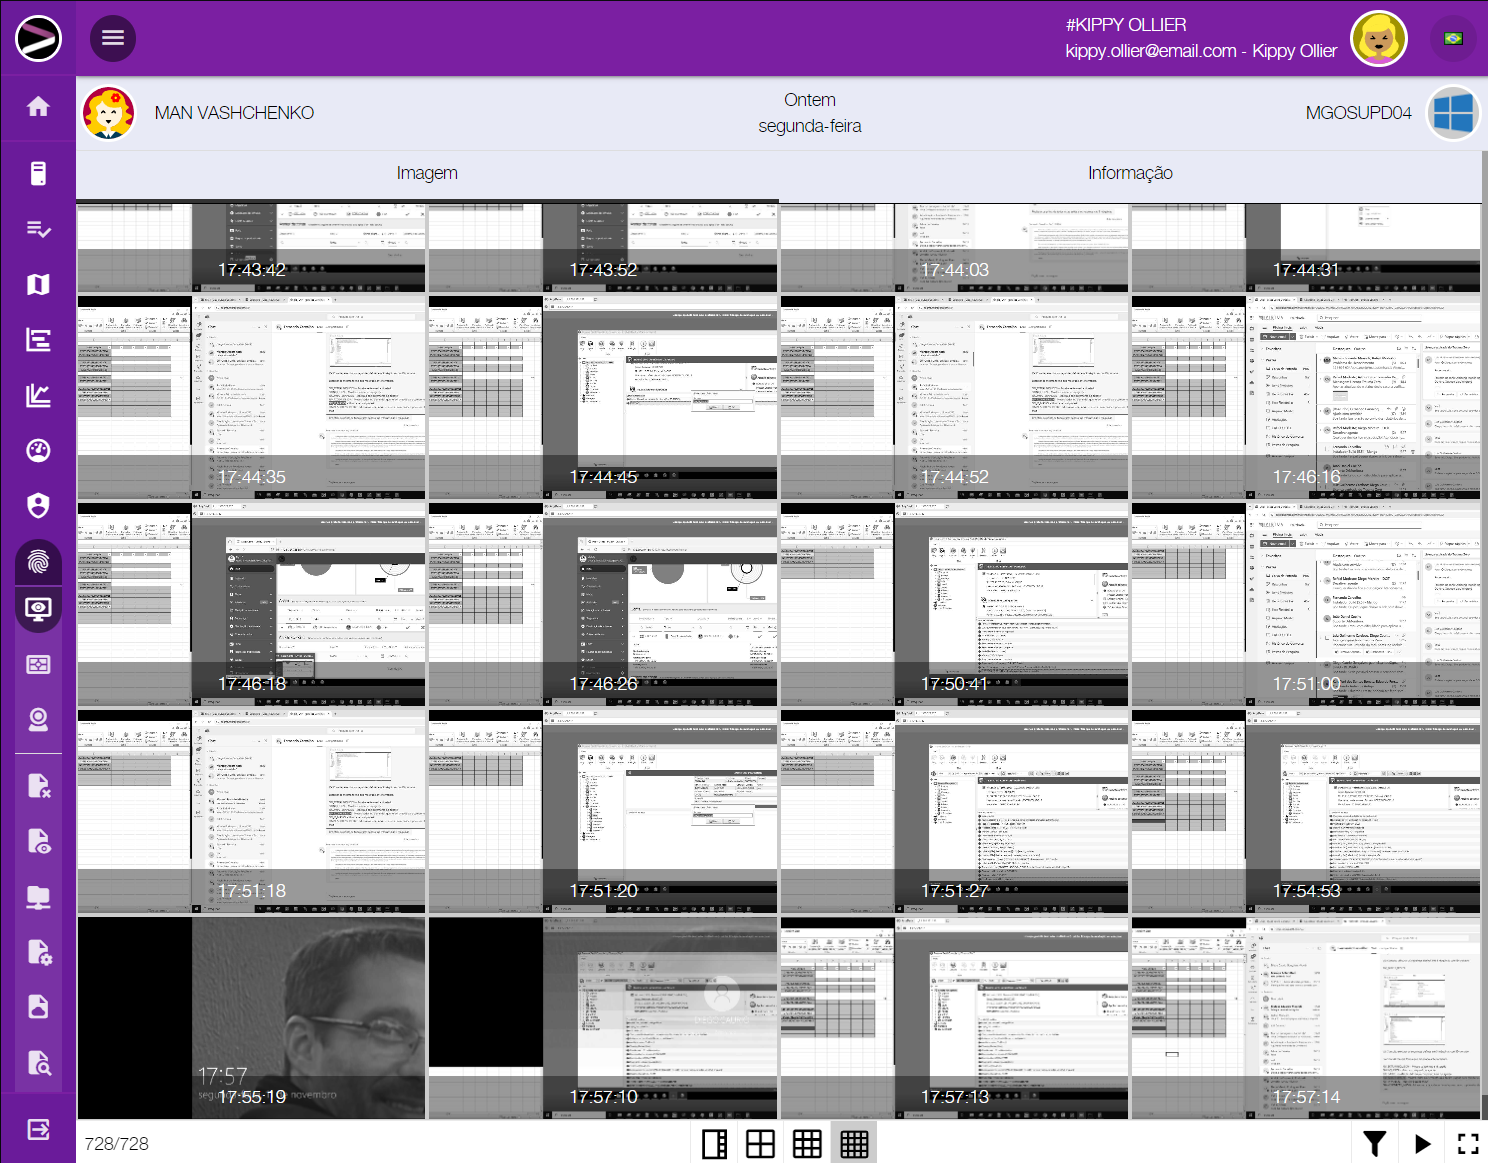Screen dimensions: 1488x1163
Task: Open the Kippy Ollier profile avatar
Action: pyautogui.click(x=1379, y=38)
